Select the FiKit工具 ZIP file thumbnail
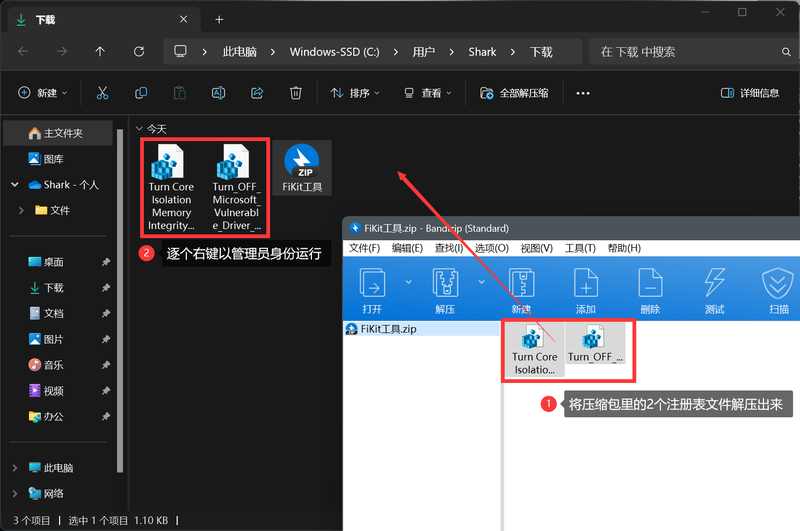The width and height of the screenshot is (800, 531). 301,167
